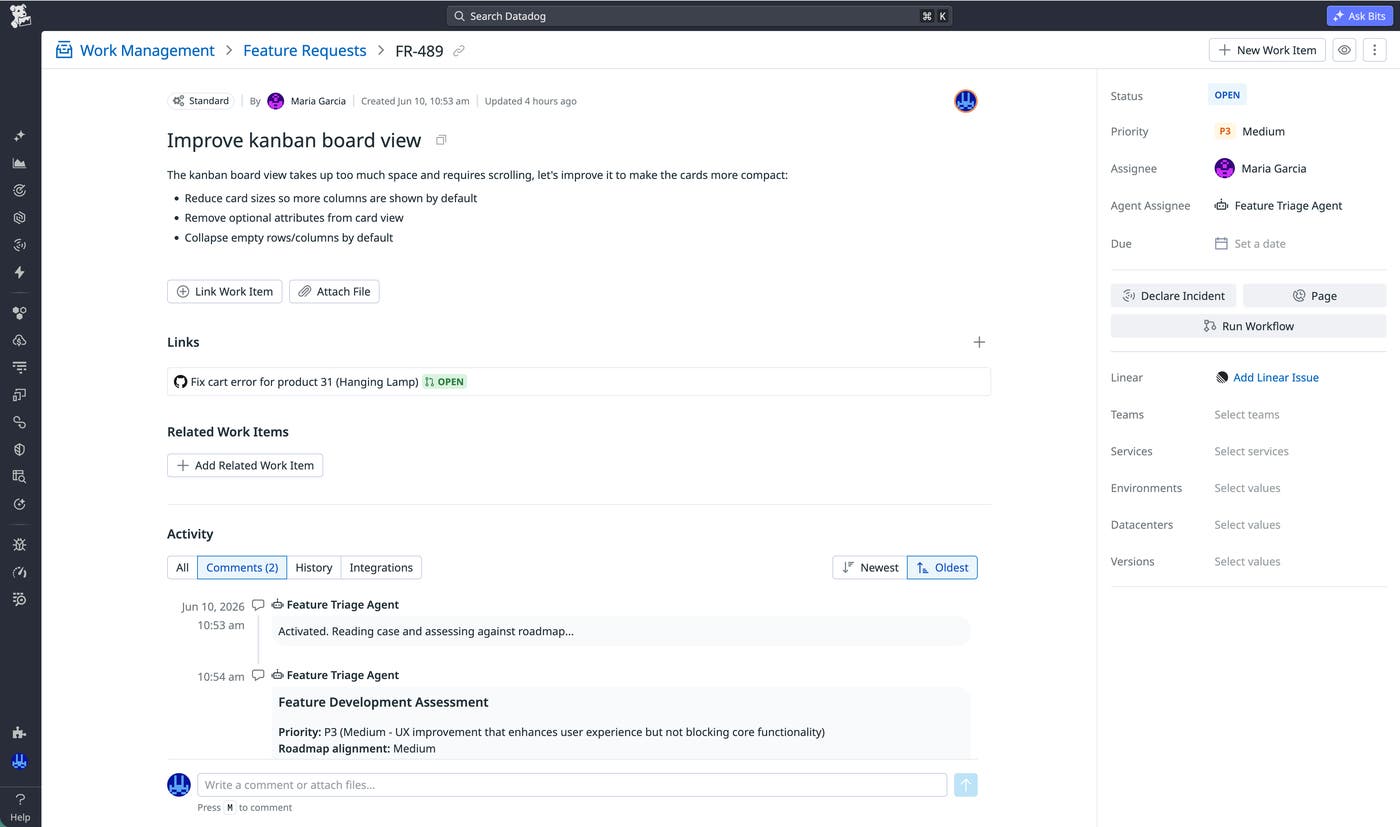
Task: Open the table search sidebar icon
Action: point(19,476)
